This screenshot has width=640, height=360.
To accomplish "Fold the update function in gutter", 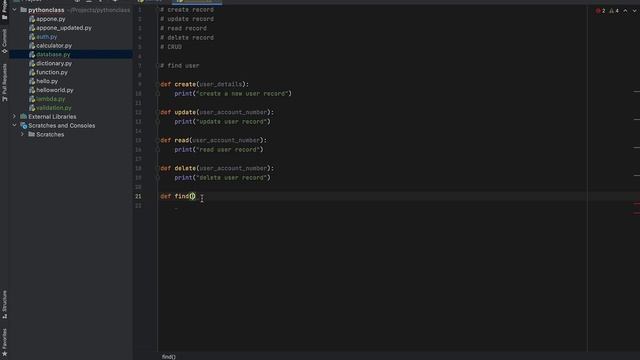I will [x=158, y=112].
